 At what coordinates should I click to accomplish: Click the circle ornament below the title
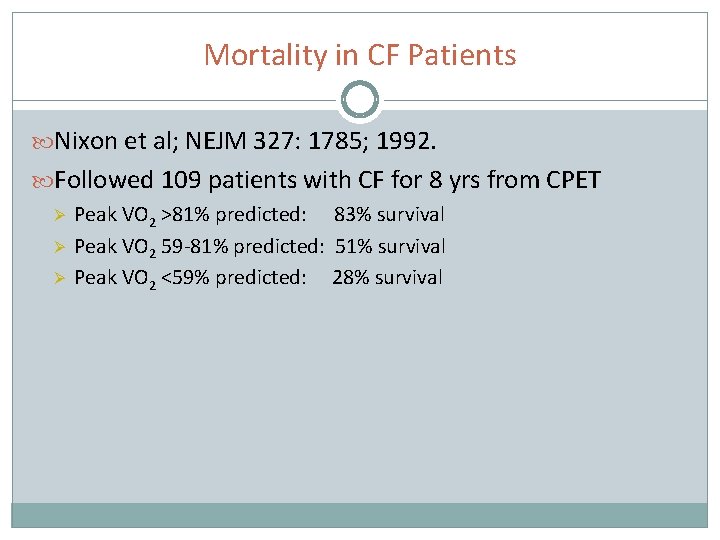pyautogui.click(x=359, y=101)
